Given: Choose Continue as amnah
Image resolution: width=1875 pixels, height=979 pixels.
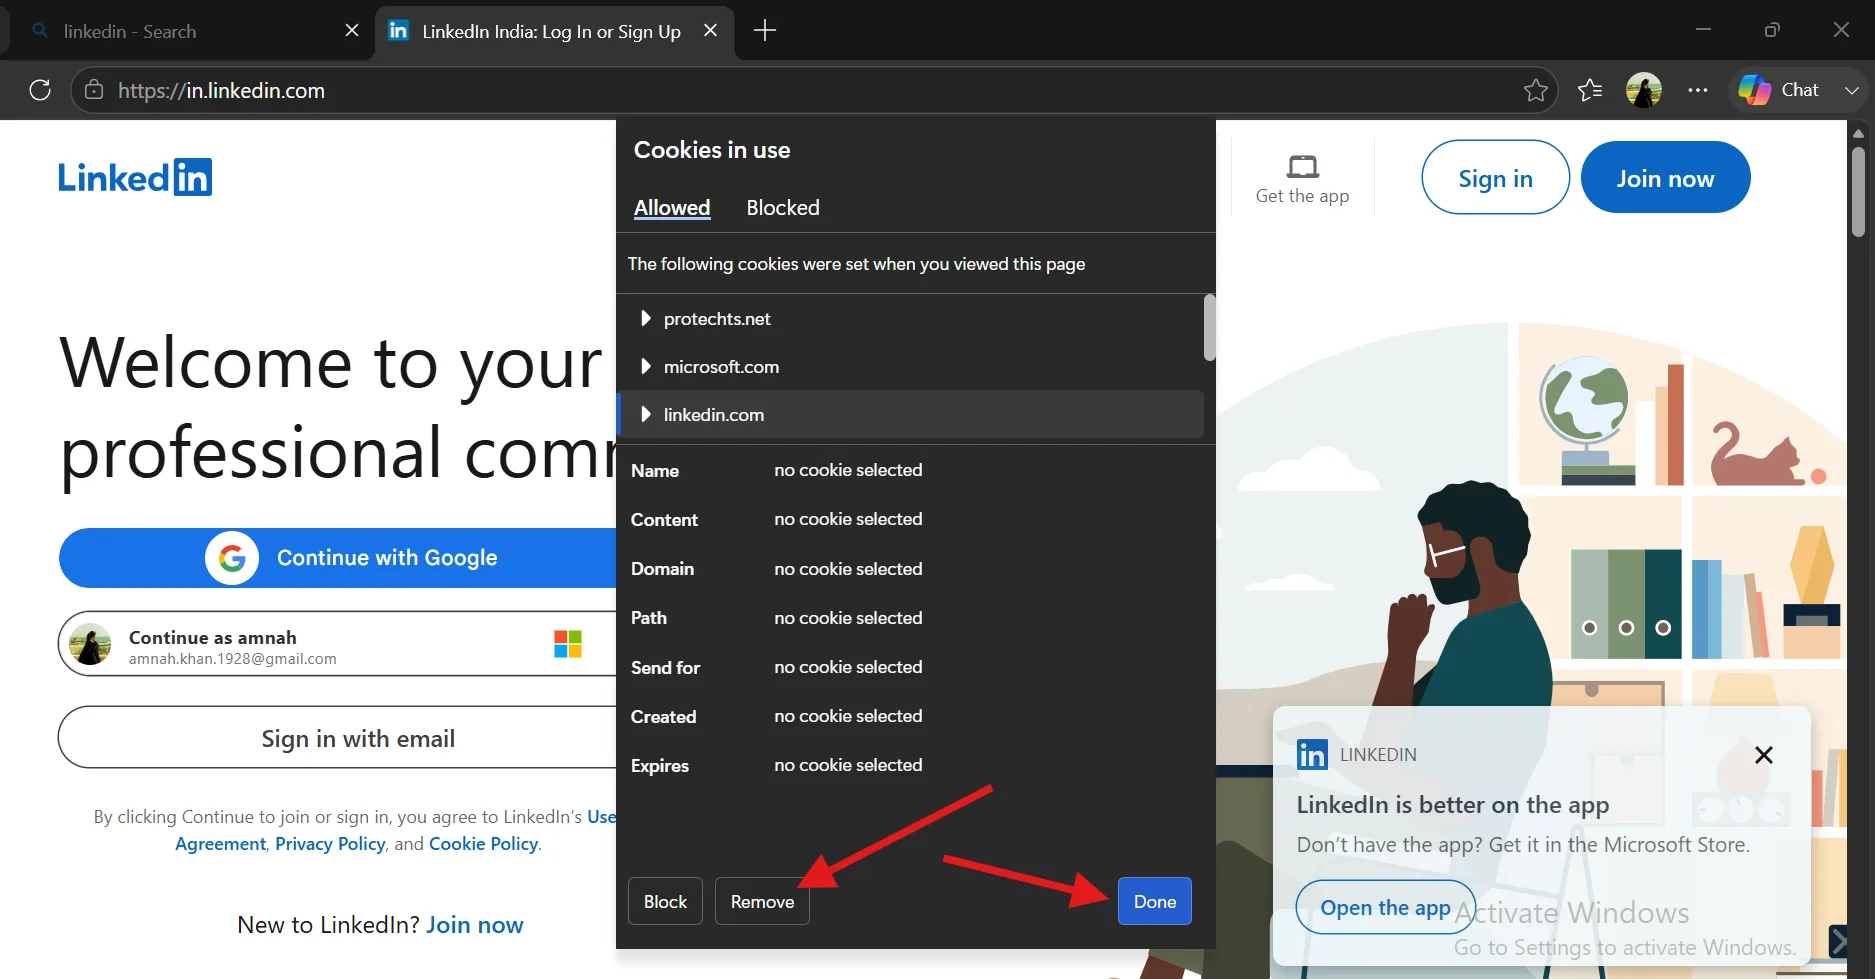Looking at the screenshot, I should (338, 644).
